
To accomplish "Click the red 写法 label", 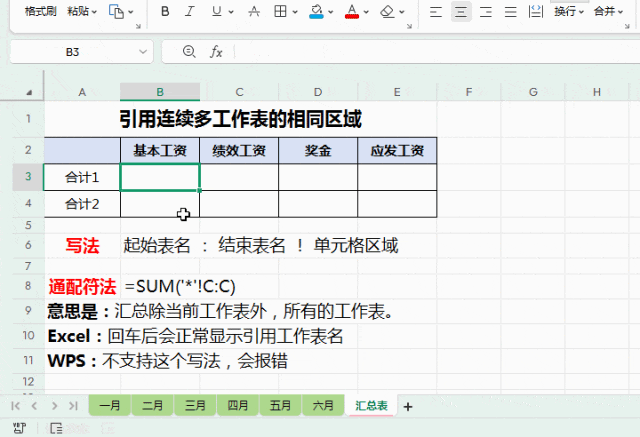I will pos(82,246).
